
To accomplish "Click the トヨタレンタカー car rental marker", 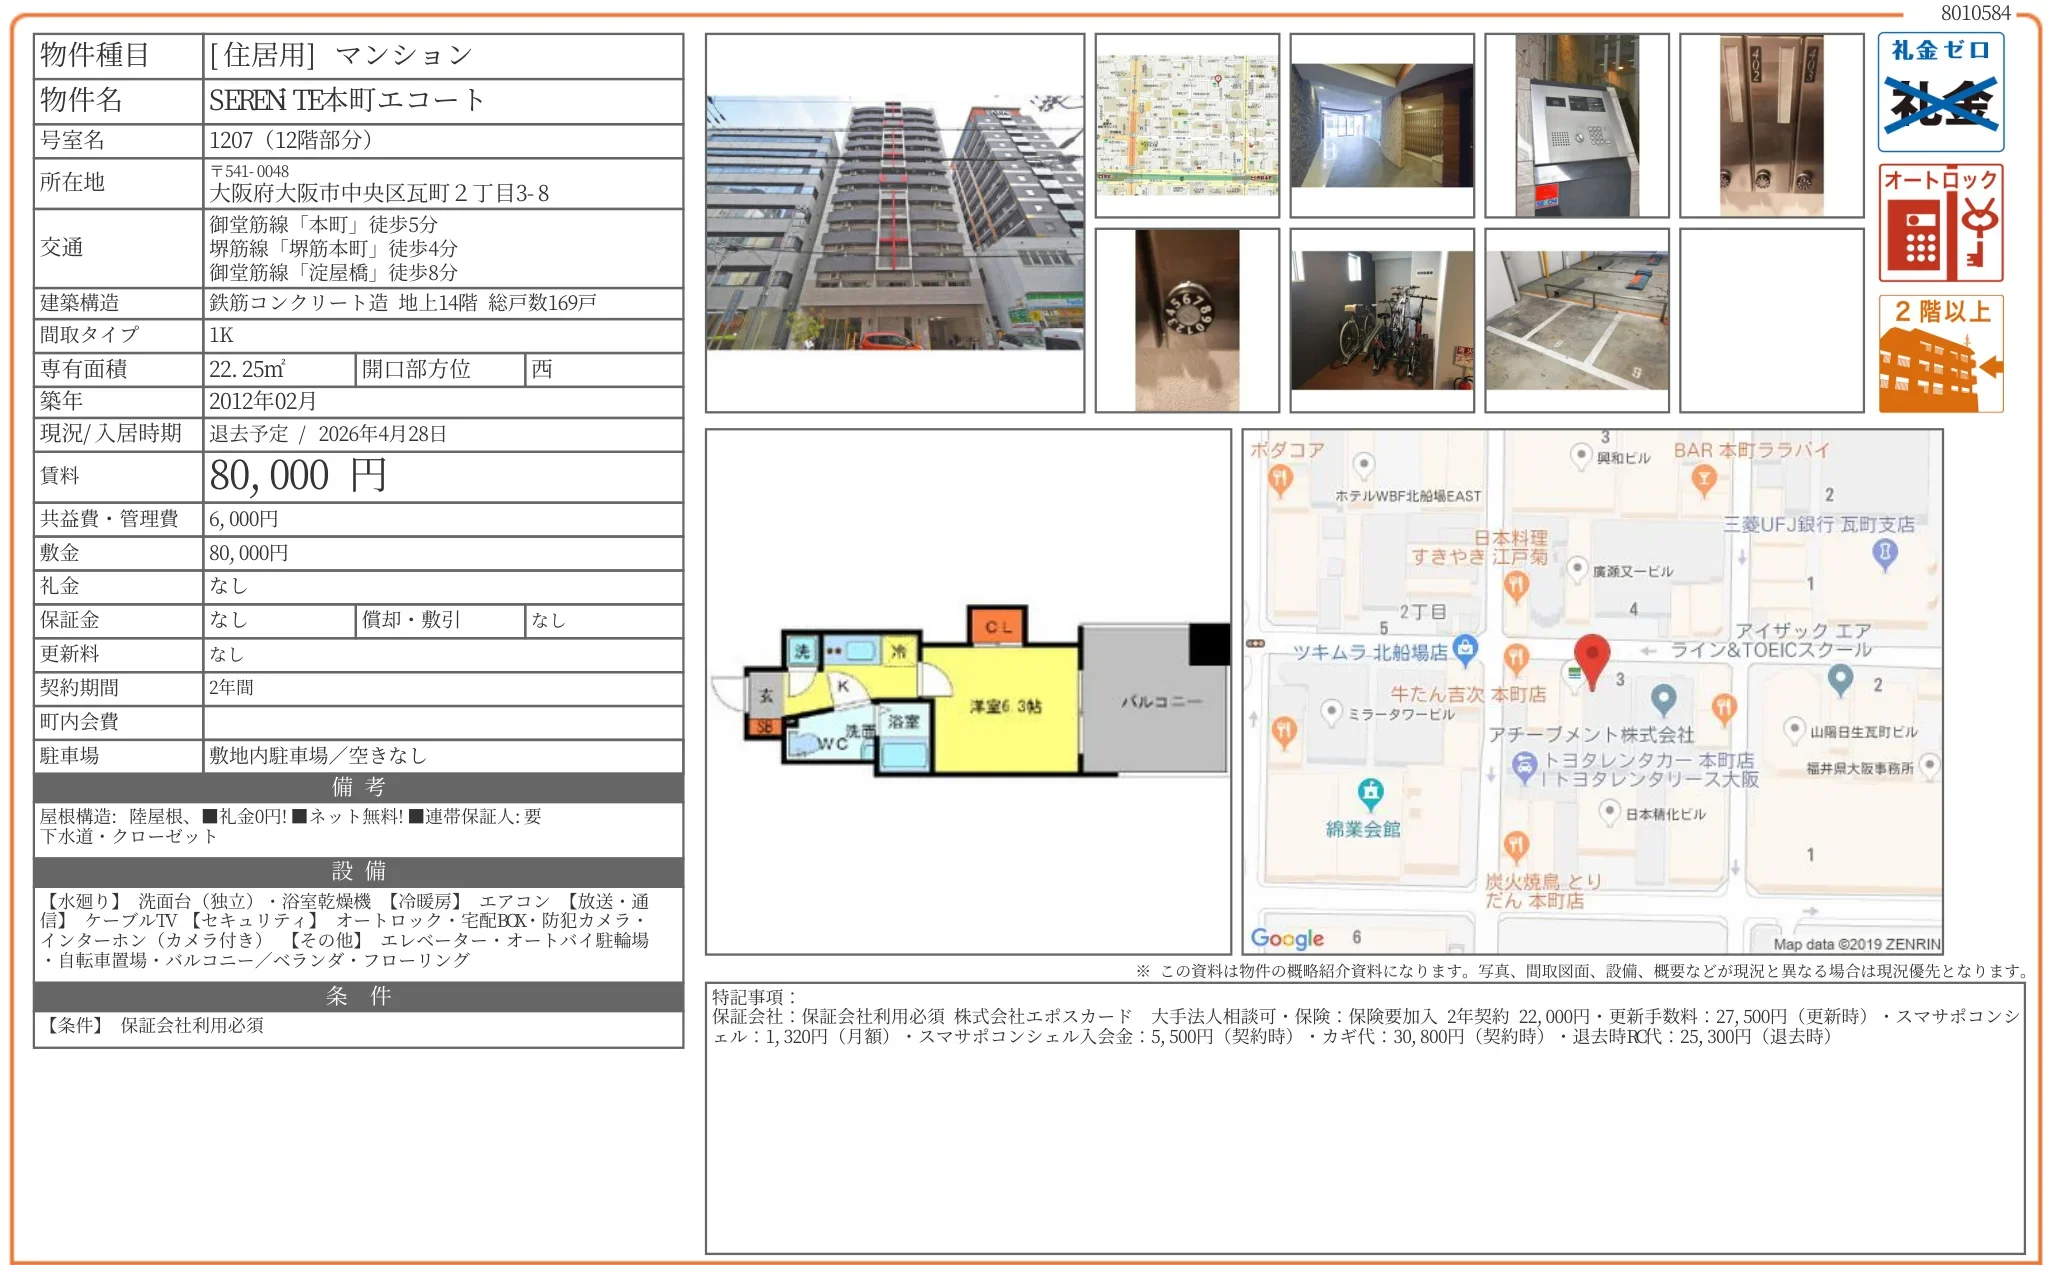I will coord(1523,766).
